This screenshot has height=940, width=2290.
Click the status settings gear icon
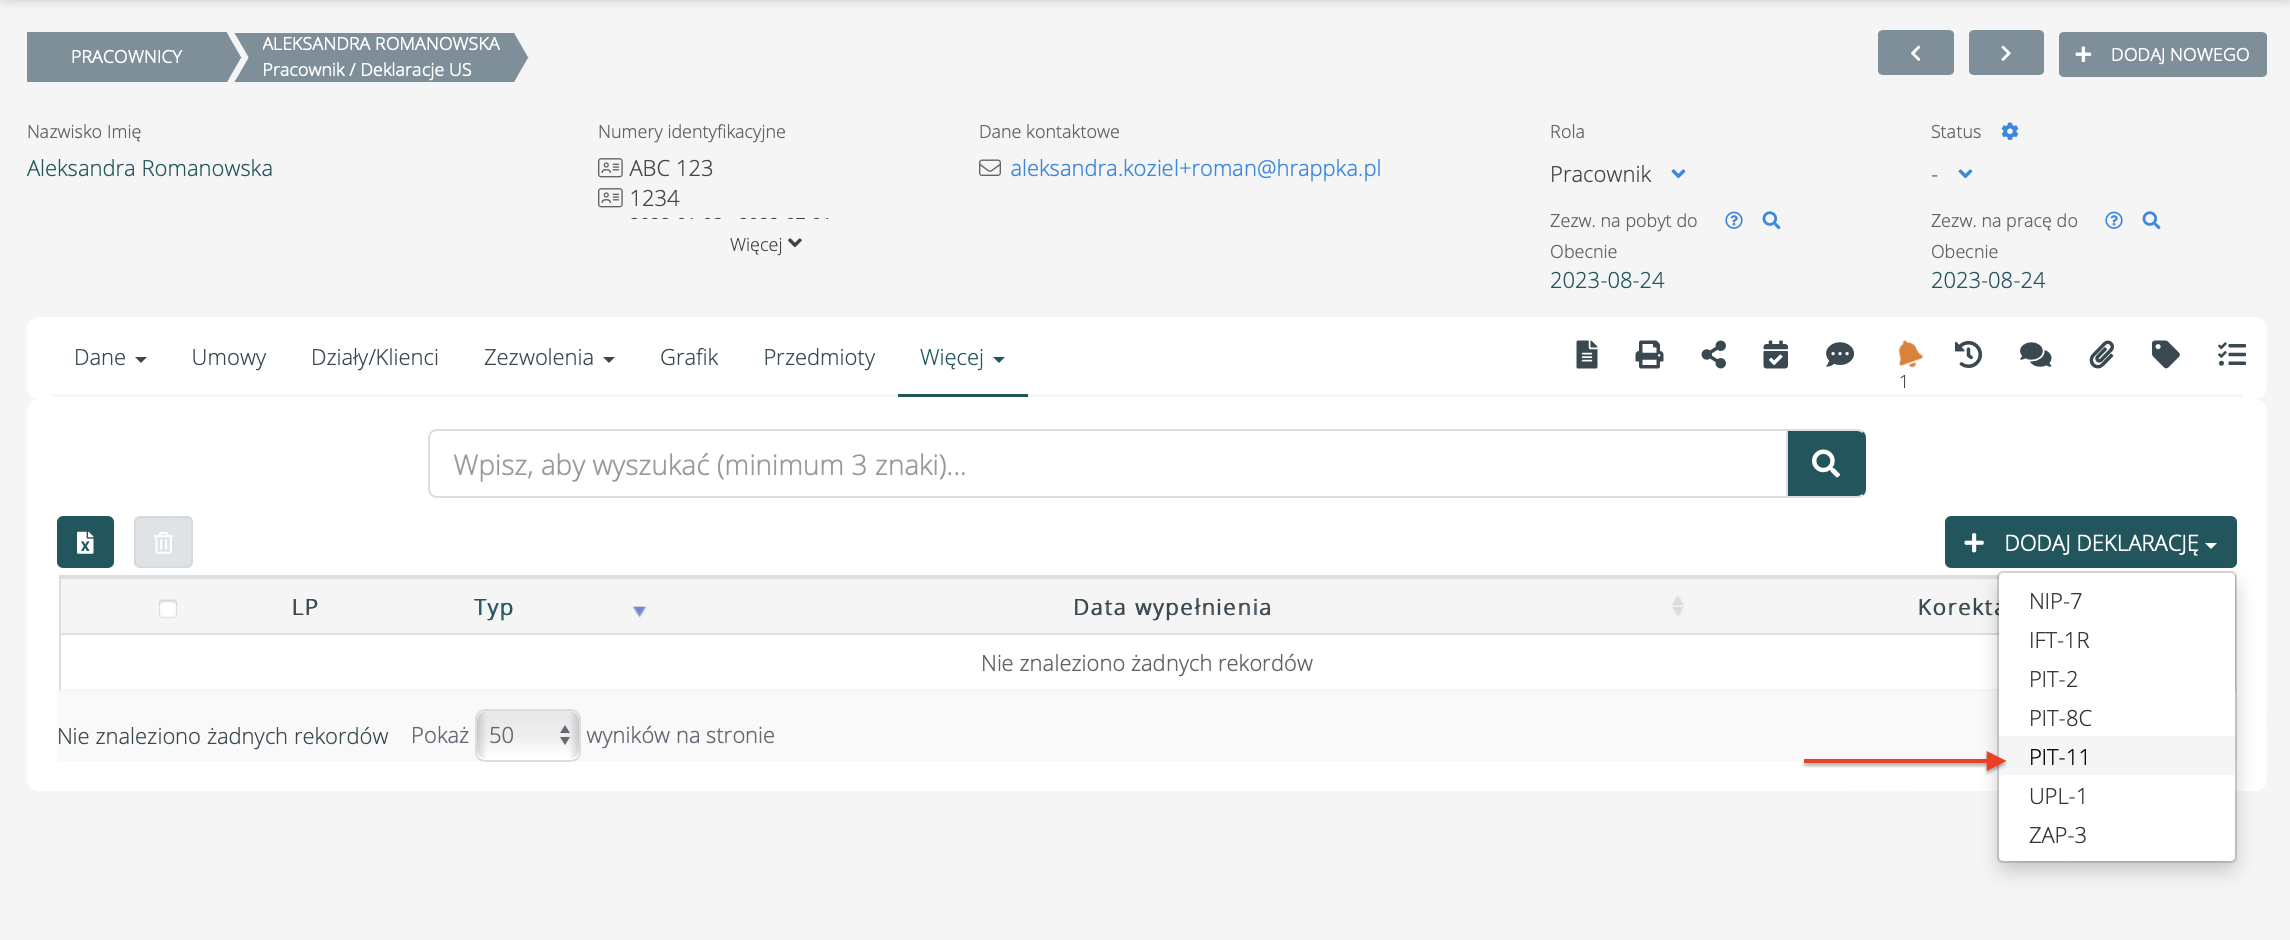(x=2009, y=131)
